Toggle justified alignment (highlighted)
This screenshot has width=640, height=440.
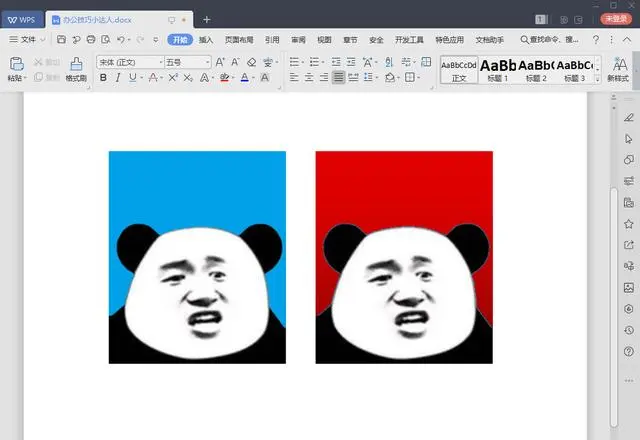coord(338,77)
